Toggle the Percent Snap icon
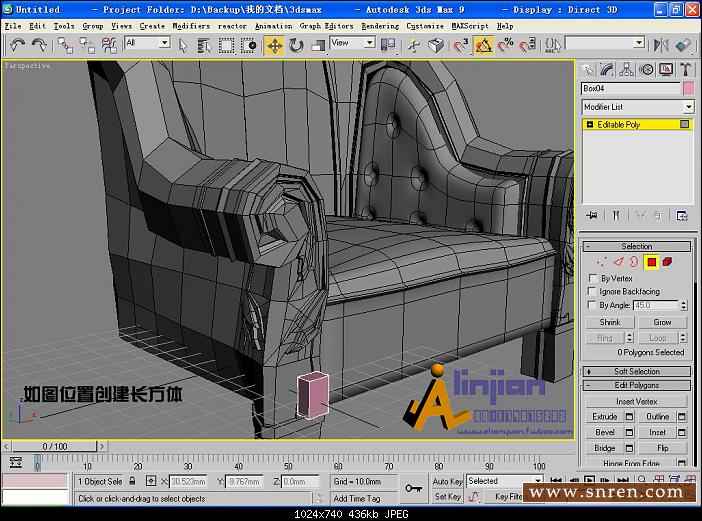 pos(505,45)
